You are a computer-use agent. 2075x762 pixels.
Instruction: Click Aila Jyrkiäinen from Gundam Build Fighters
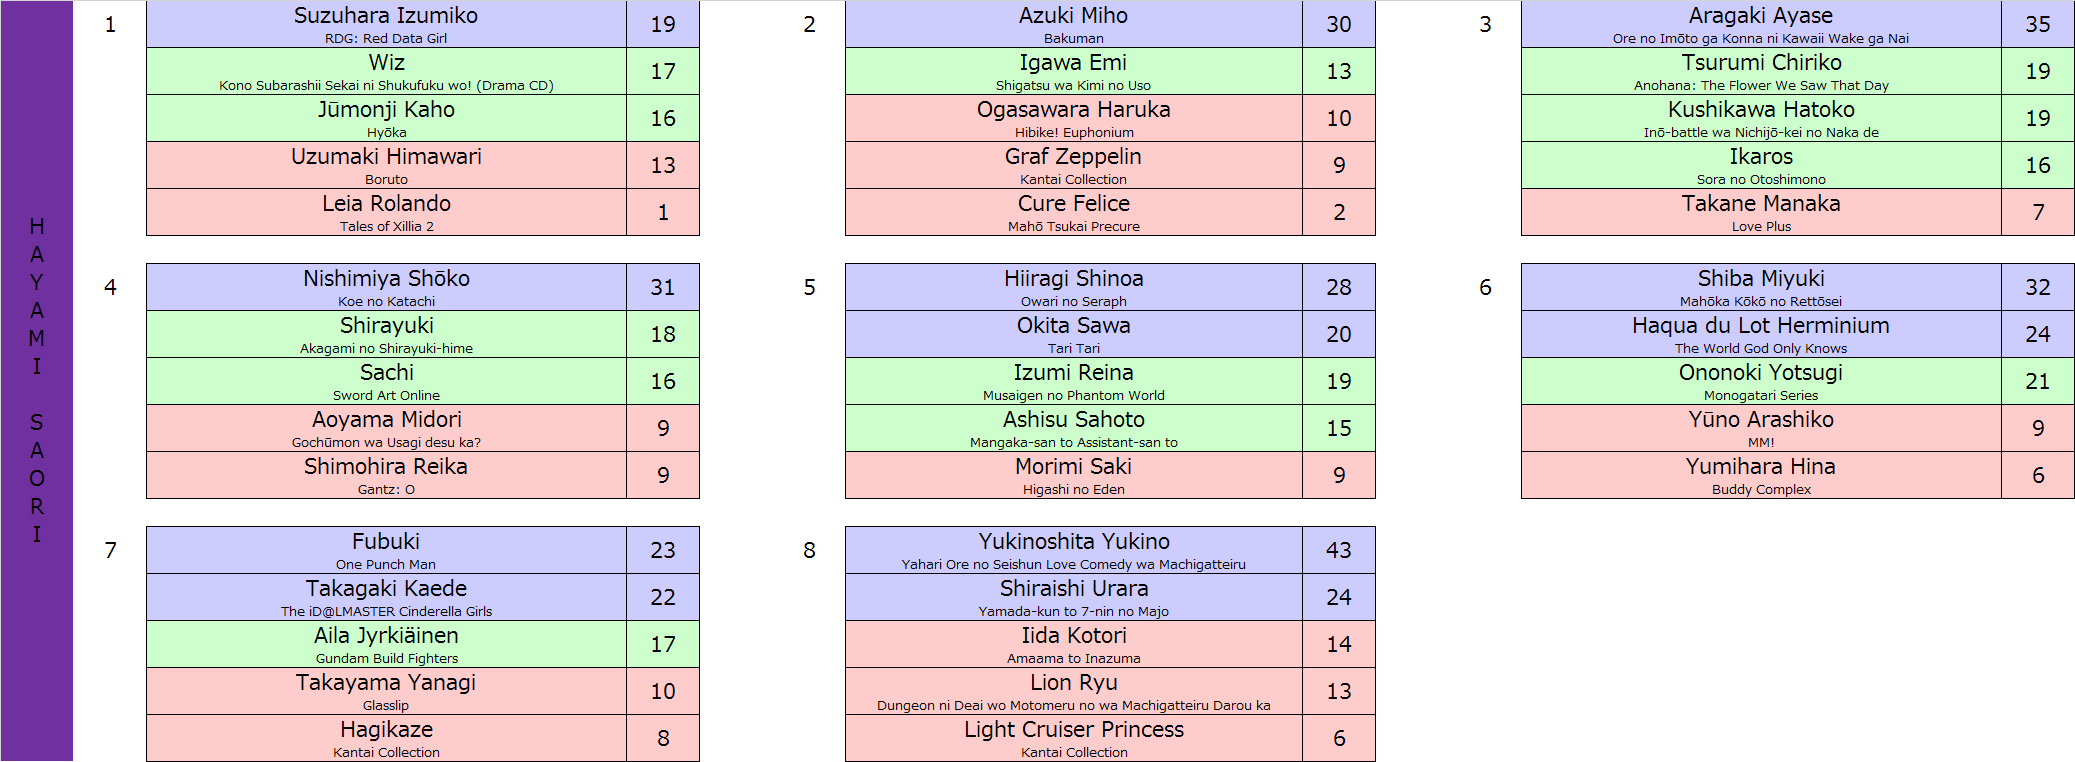386,644
